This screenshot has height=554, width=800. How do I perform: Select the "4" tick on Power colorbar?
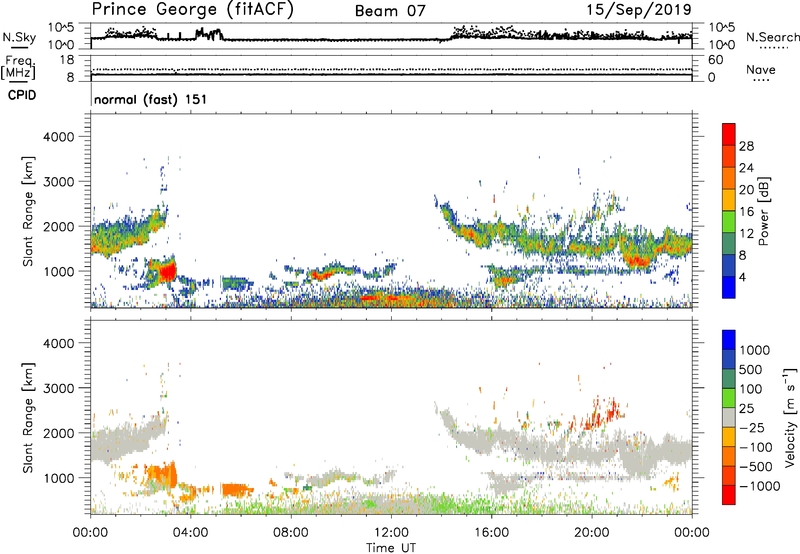[x=743, y=277]
